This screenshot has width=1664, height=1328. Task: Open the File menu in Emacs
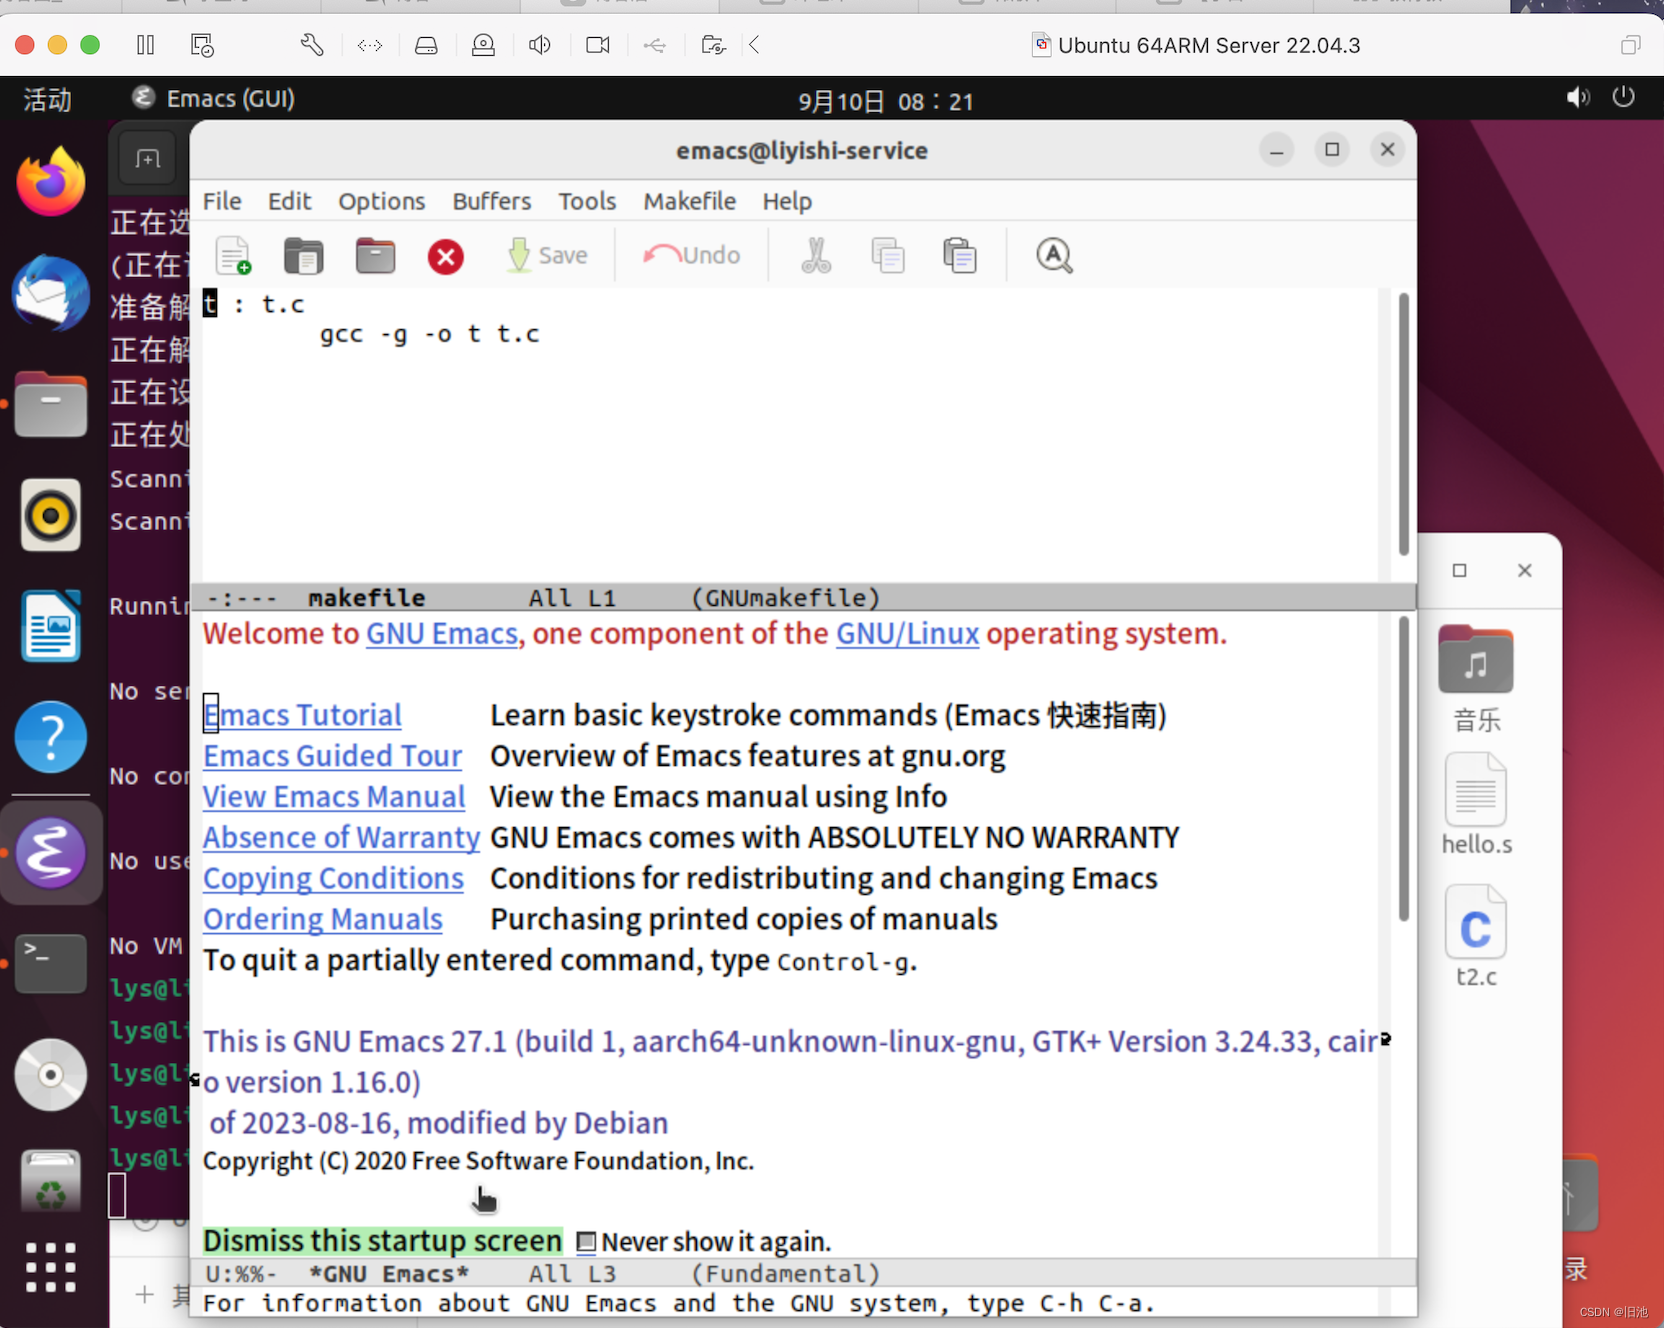222,201
